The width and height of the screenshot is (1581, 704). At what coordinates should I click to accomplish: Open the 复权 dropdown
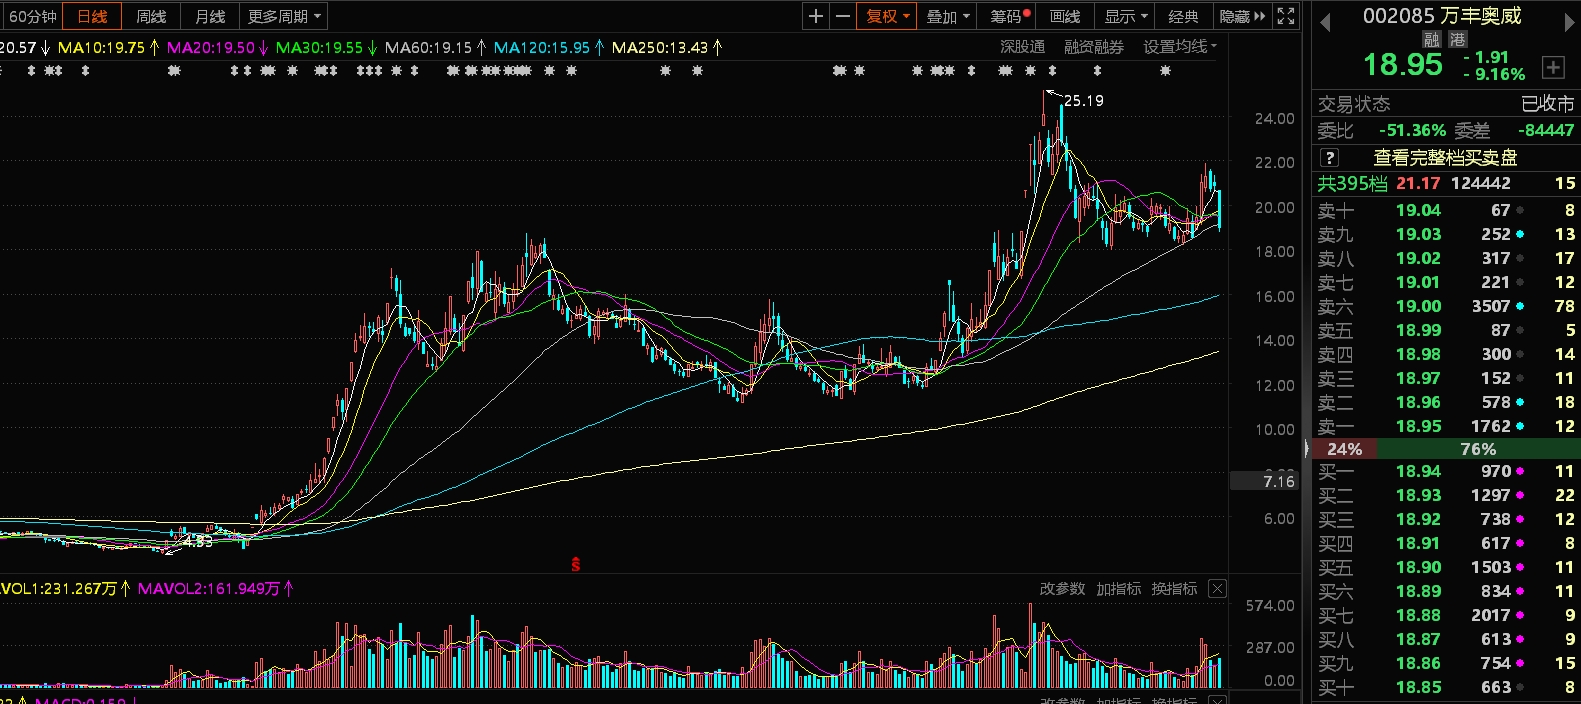(x=887, y=16)
